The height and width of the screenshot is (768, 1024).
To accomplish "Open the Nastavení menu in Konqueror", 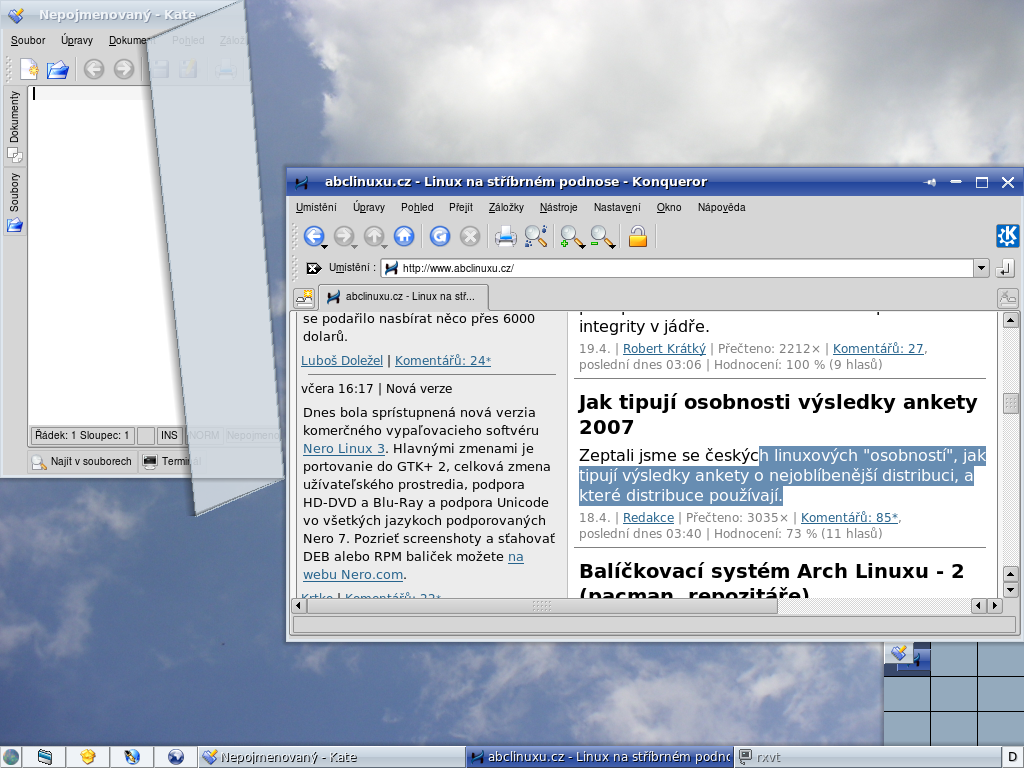I will point(617,208).
